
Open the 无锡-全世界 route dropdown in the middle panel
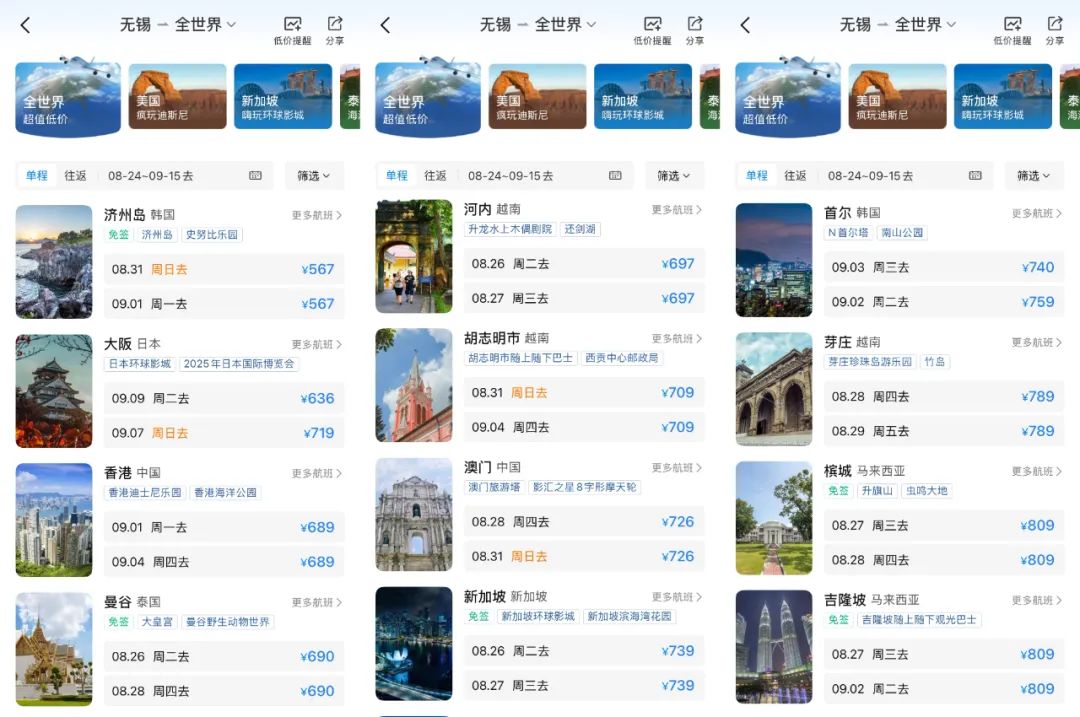538,25
